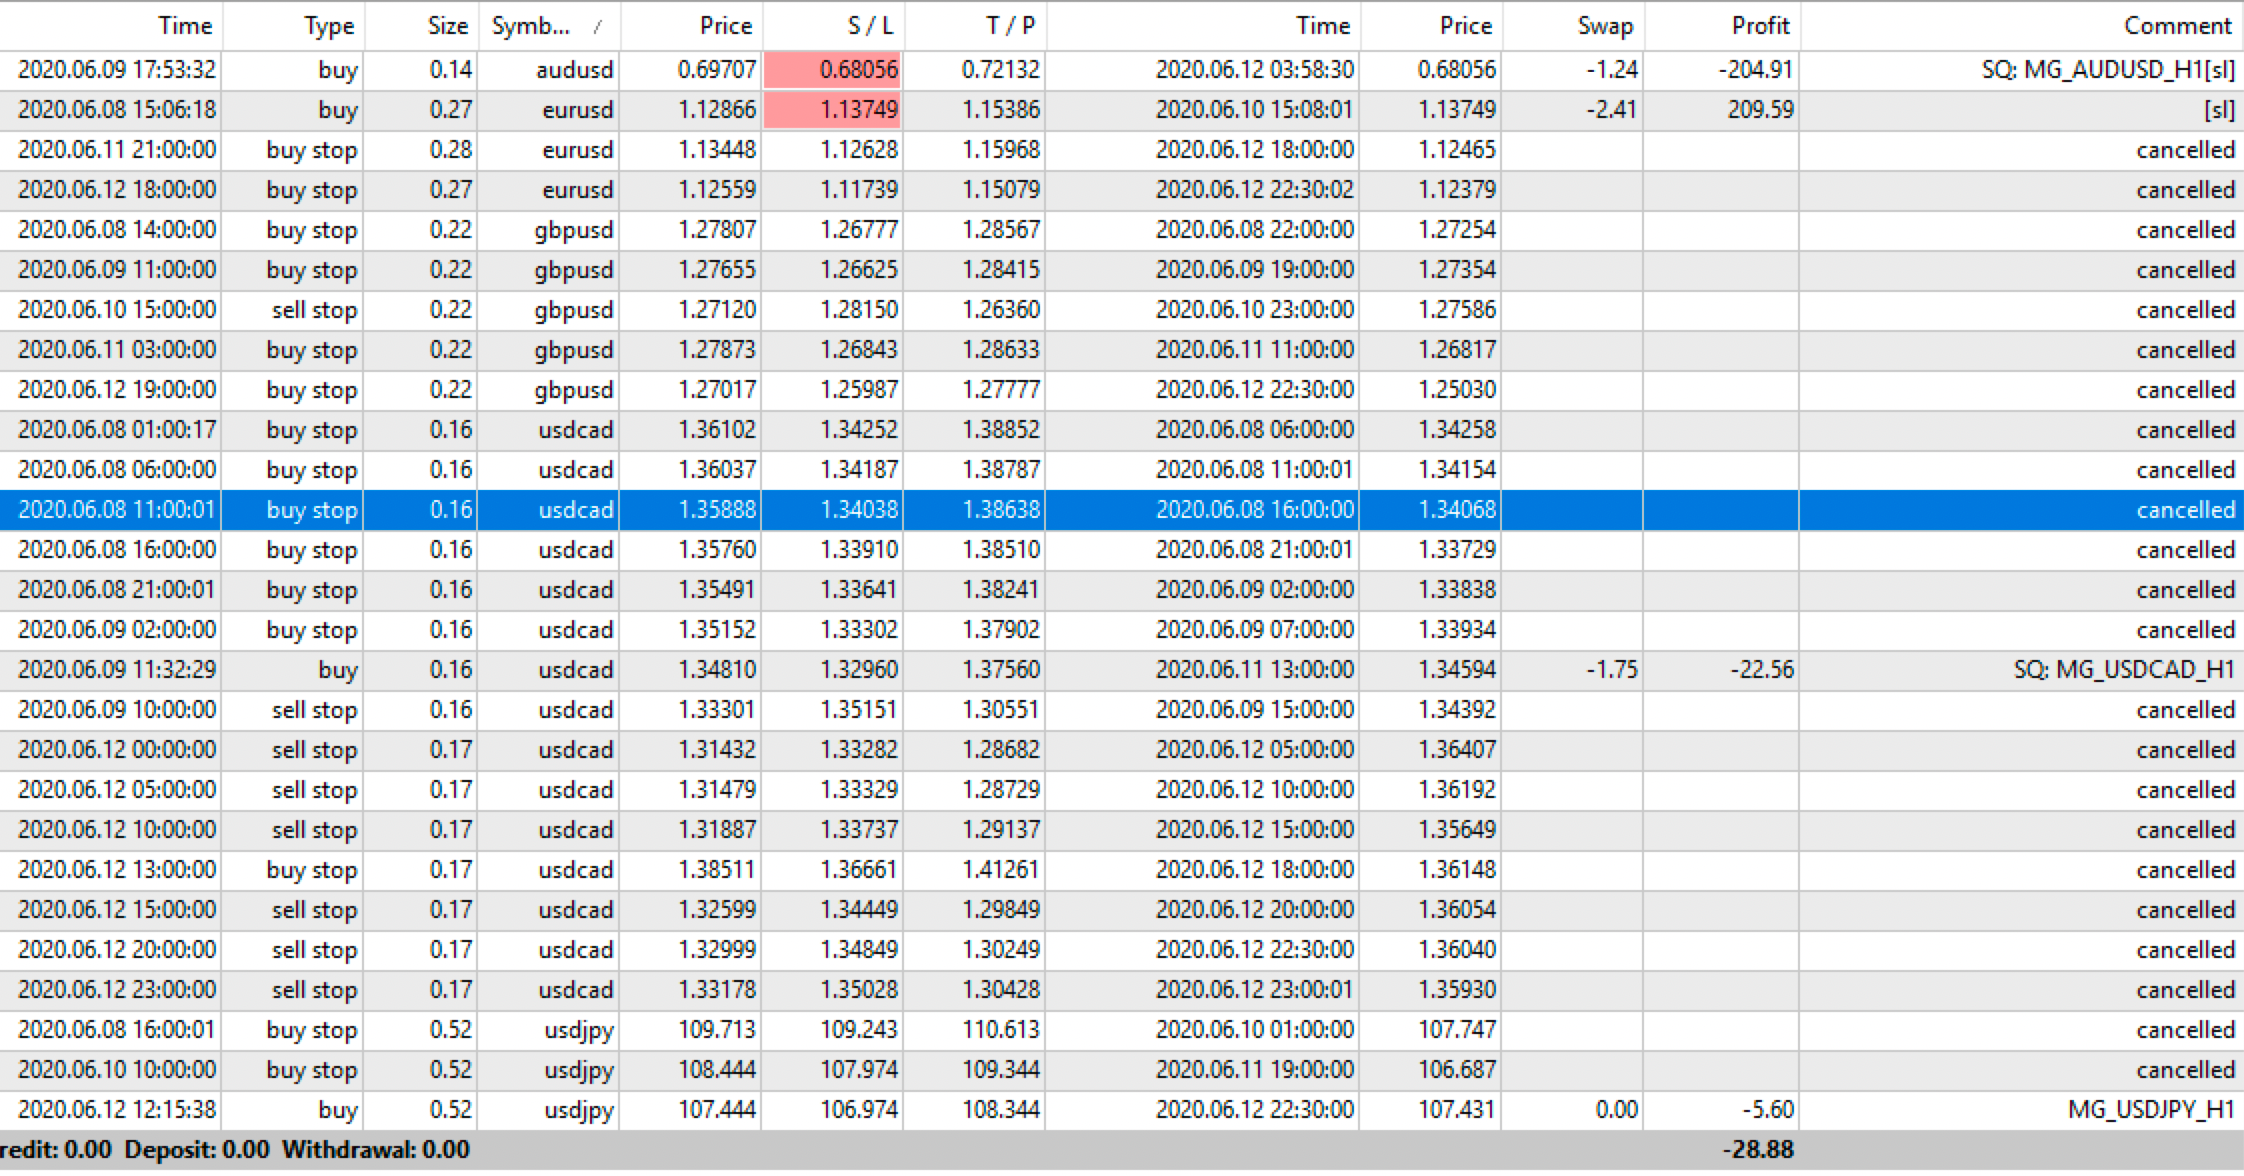This screenshot has width=2244, height=1176.
Task: Click red highlighted S/L cell 0.68056
Action: 833,70
